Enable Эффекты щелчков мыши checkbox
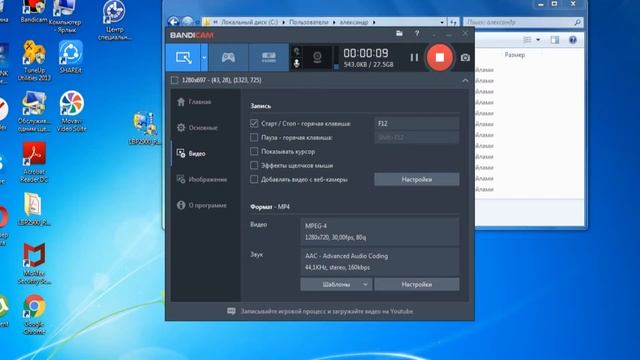Viewport: 640px width, 360px height. [x=254, y=165]
